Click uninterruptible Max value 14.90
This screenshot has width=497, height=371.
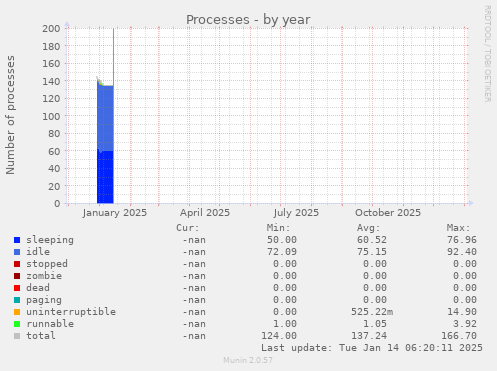[x=462, y=312]
